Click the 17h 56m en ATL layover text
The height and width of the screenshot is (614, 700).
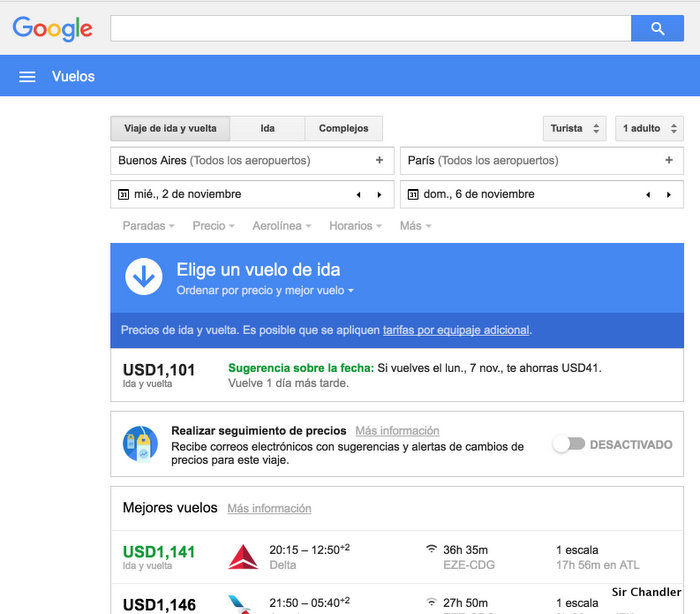(x=598, y=565)
